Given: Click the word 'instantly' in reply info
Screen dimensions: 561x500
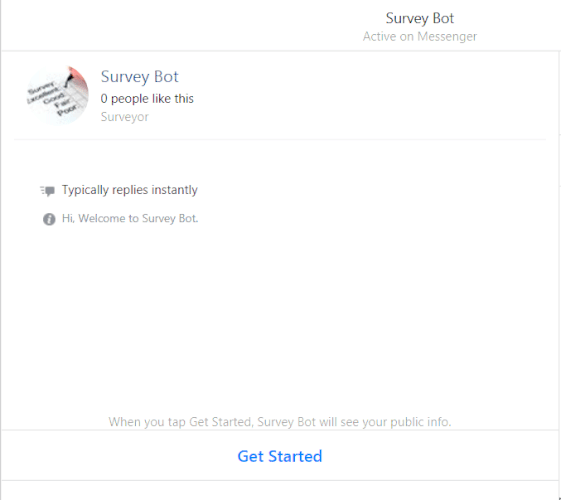Looking at the screenshot, I should 174,190.
